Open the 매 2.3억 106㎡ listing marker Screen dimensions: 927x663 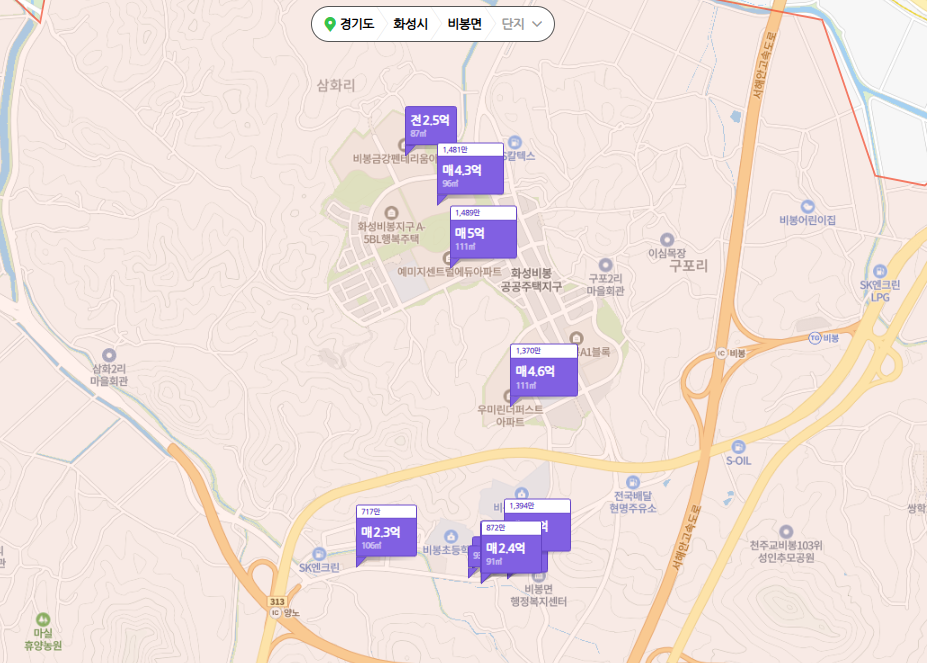[x=386, y=531]
